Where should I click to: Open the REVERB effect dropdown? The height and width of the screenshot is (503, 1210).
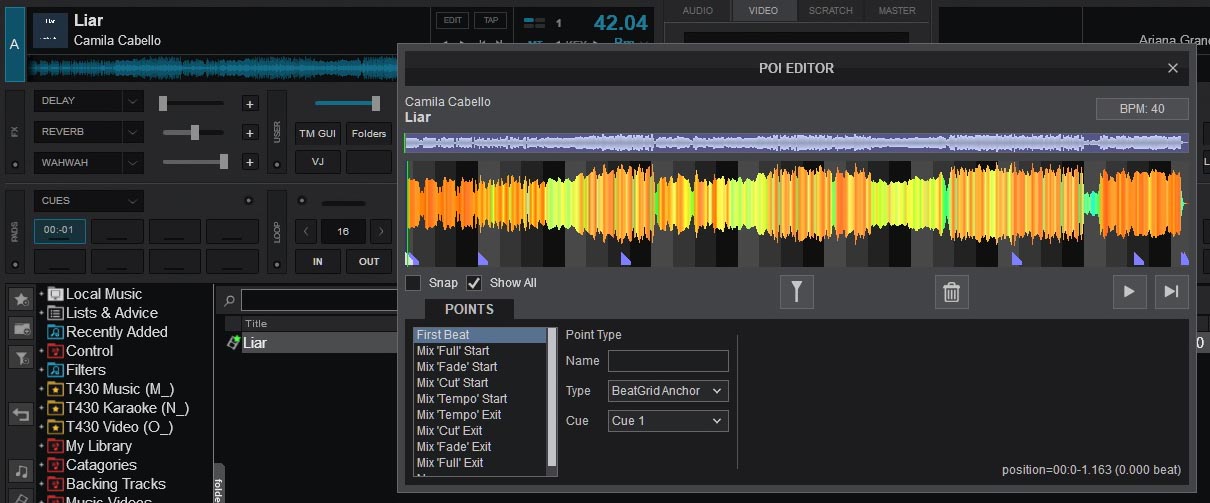pyautogui.click(x=133, y=131)
